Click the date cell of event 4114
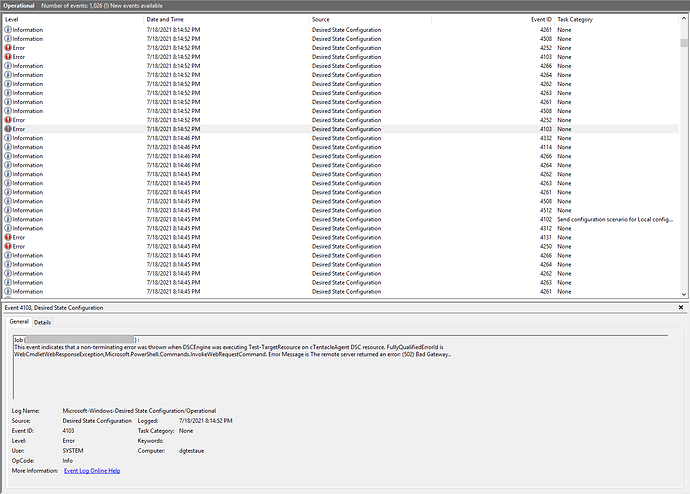690x494 pixels. pos(173,147)
